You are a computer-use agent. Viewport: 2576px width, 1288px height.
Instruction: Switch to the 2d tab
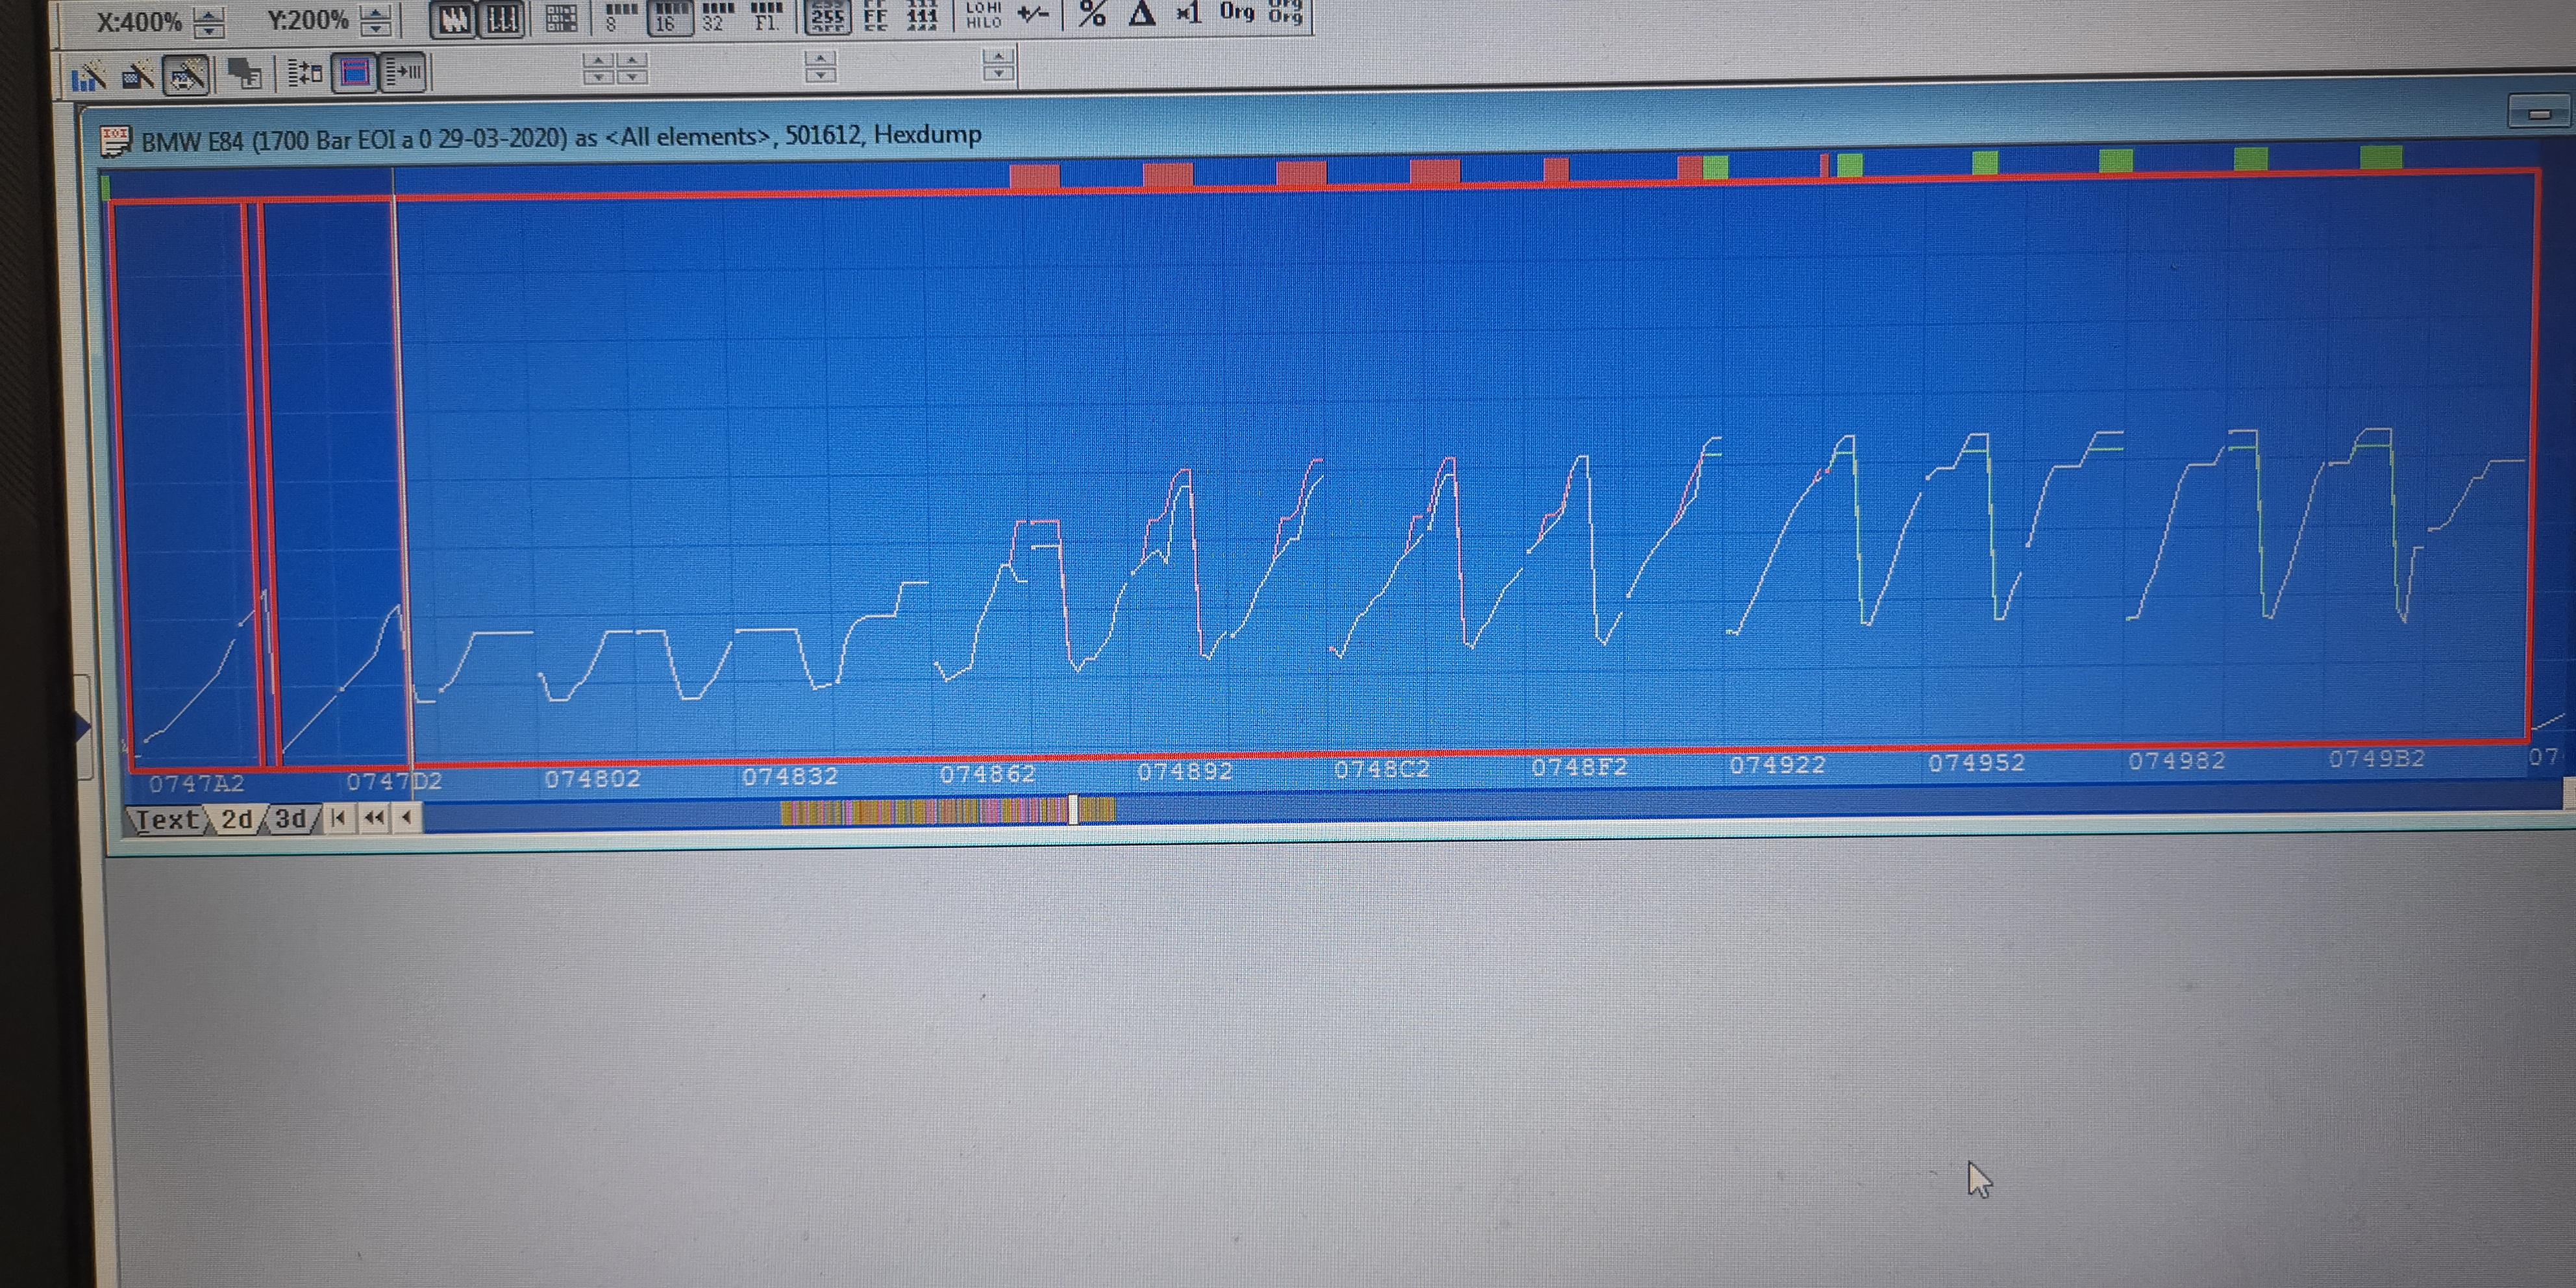pyautogui.click(x=237, y=819)
